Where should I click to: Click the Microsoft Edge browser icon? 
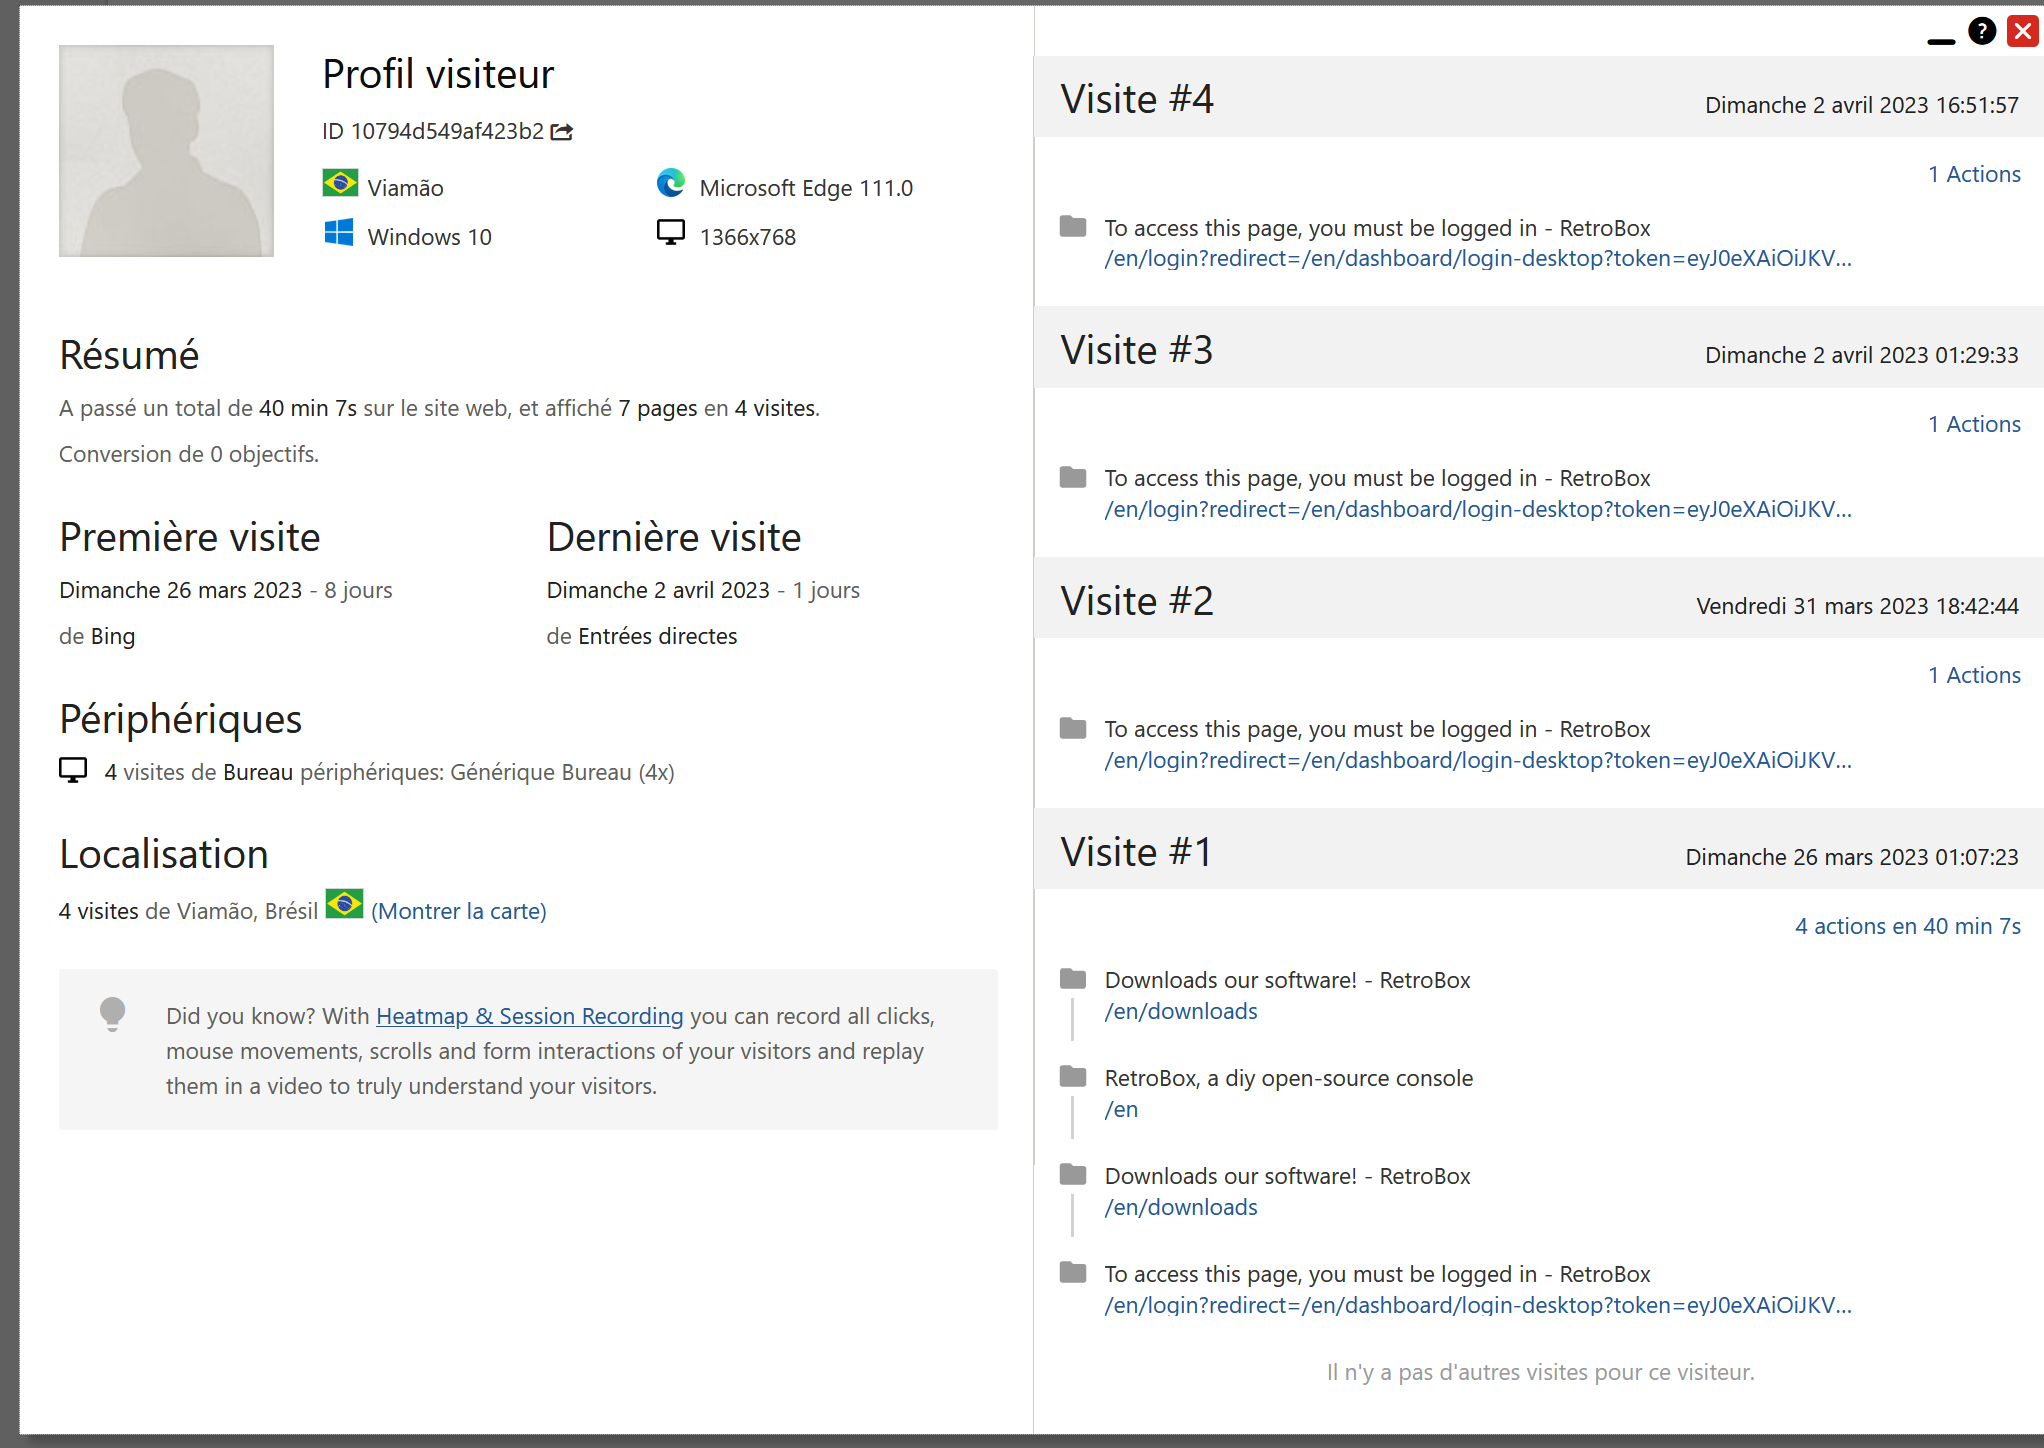click(x=671, y=184)
